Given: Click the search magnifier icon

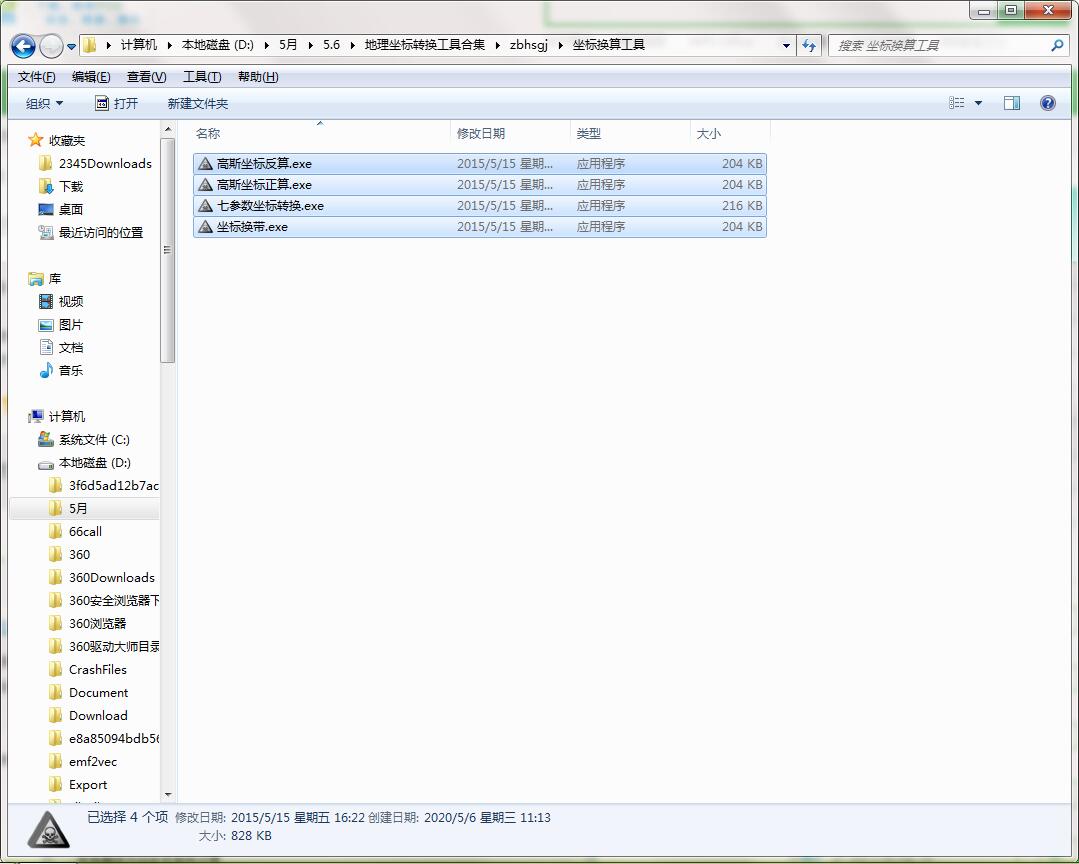Looking at the screenshot, I should point(1058,45).
